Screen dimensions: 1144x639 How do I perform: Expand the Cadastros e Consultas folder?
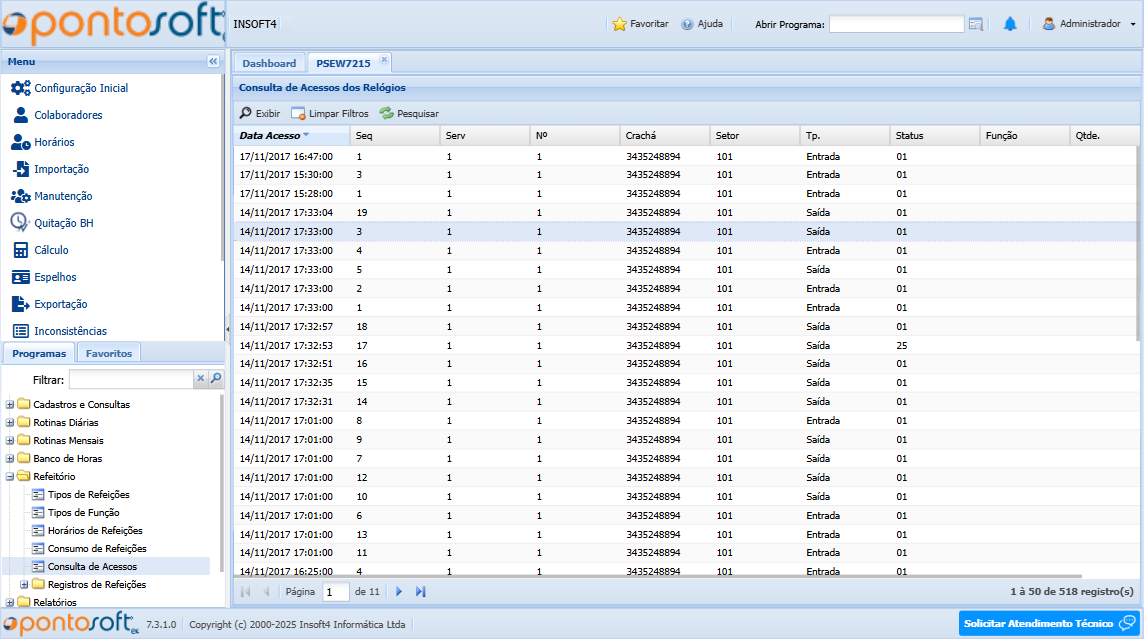point(10,405)
